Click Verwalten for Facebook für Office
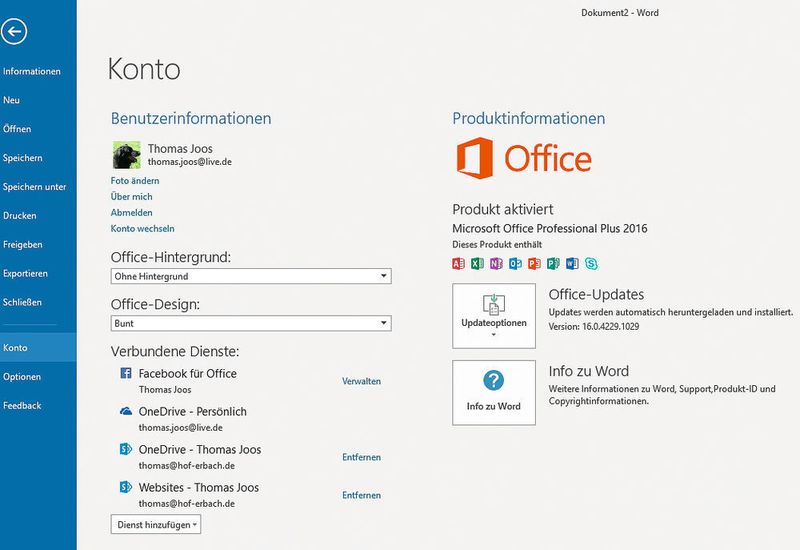This screenshot has height=550, width=800. (x=361, y=381)
